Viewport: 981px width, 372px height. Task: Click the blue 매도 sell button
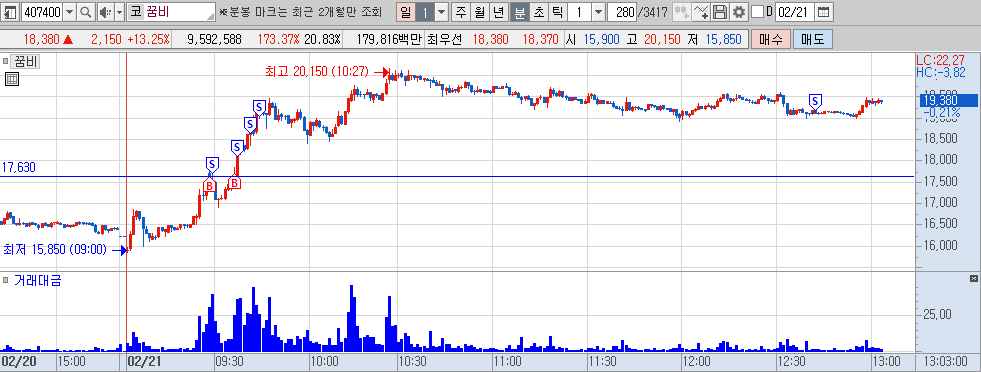click(x=813, y=39)
